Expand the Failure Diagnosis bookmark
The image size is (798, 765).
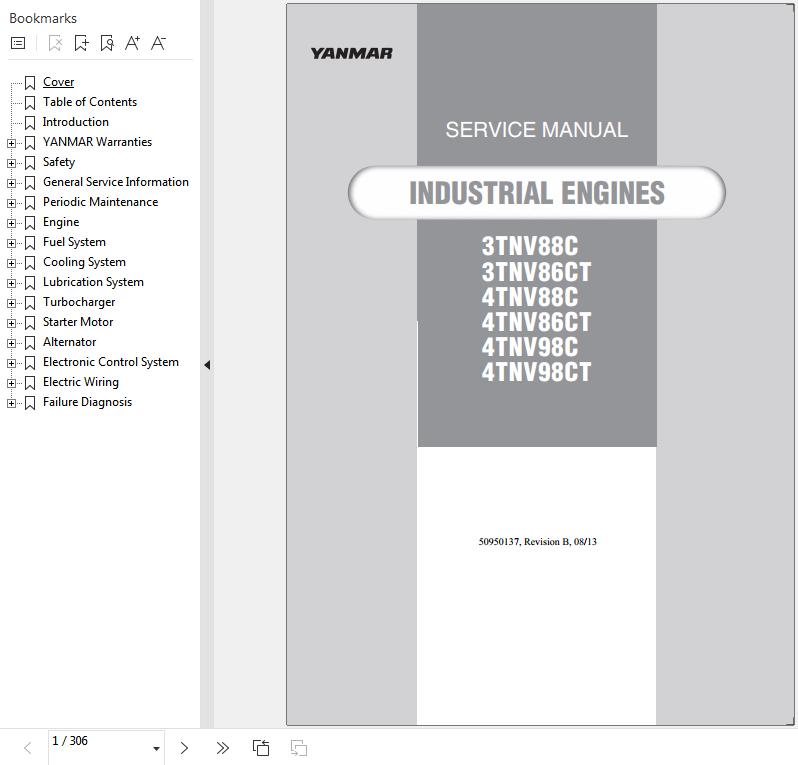[x=11, y=403]
